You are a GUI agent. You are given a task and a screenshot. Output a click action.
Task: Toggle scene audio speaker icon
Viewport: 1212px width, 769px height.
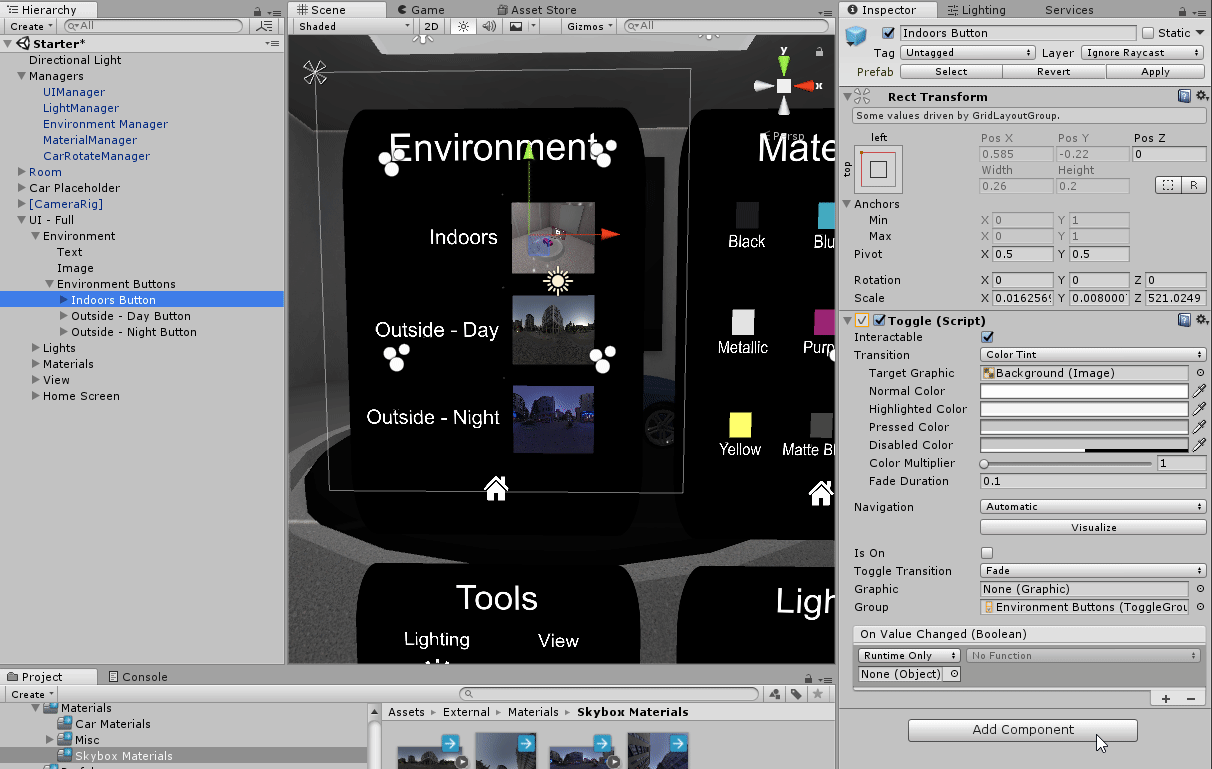point(490,26)
